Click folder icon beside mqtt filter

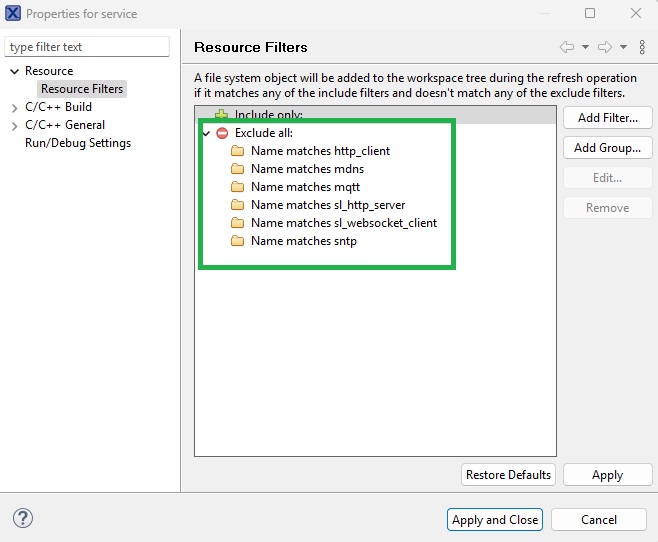tap(238, 187)
